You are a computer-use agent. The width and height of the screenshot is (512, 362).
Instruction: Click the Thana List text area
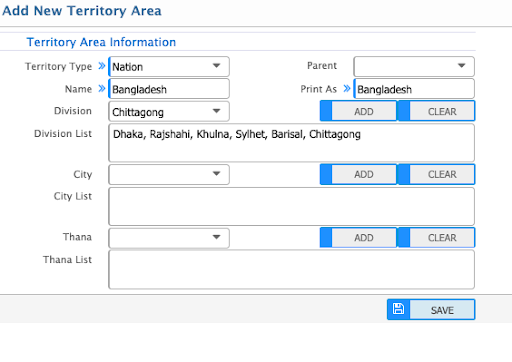point(292,270)
